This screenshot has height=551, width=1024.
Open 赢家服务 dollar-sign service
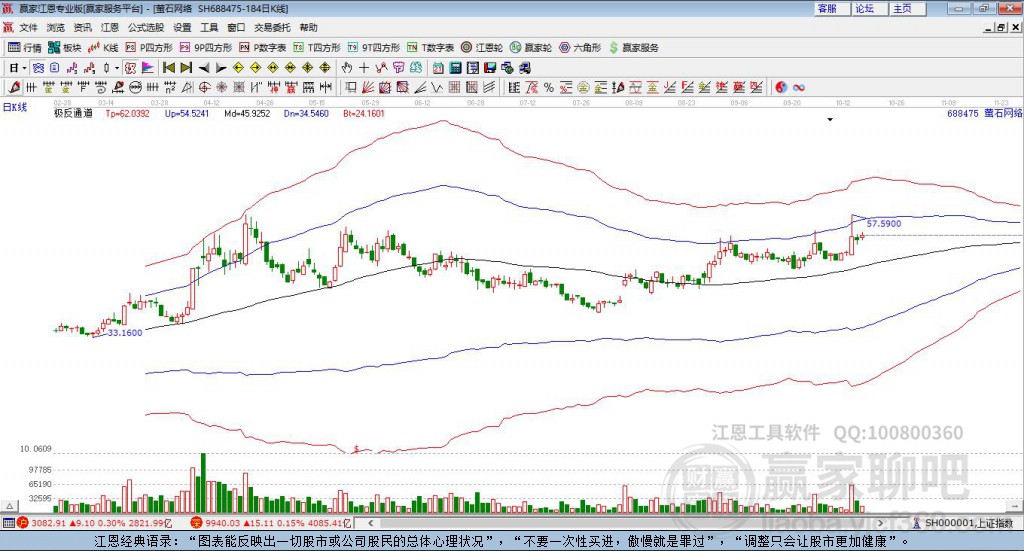[x=633, y=48]
